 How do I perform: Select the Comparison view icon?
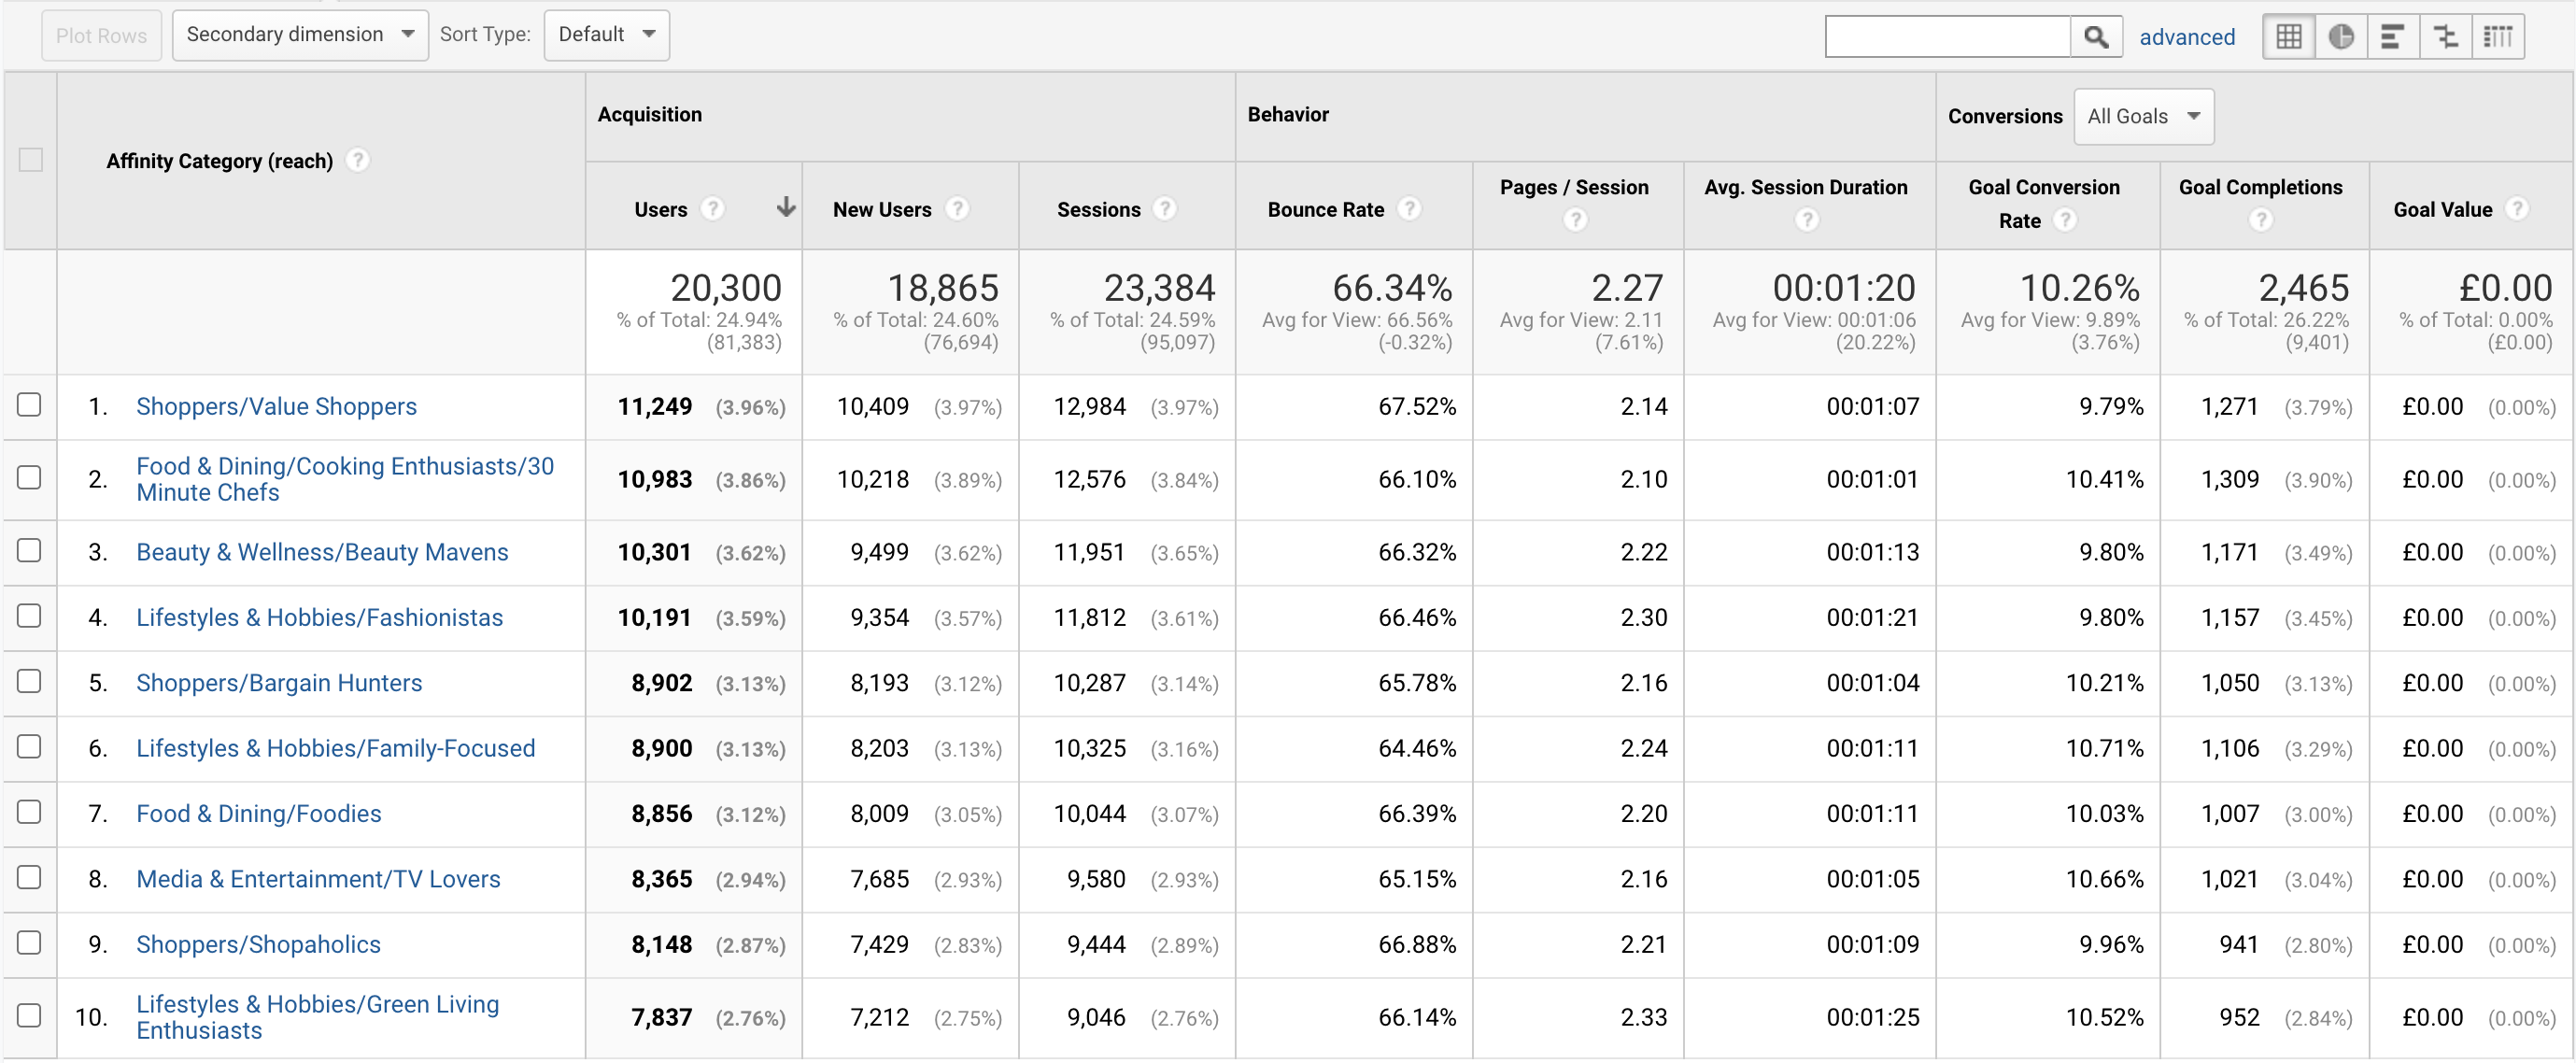click(2445, 37)
